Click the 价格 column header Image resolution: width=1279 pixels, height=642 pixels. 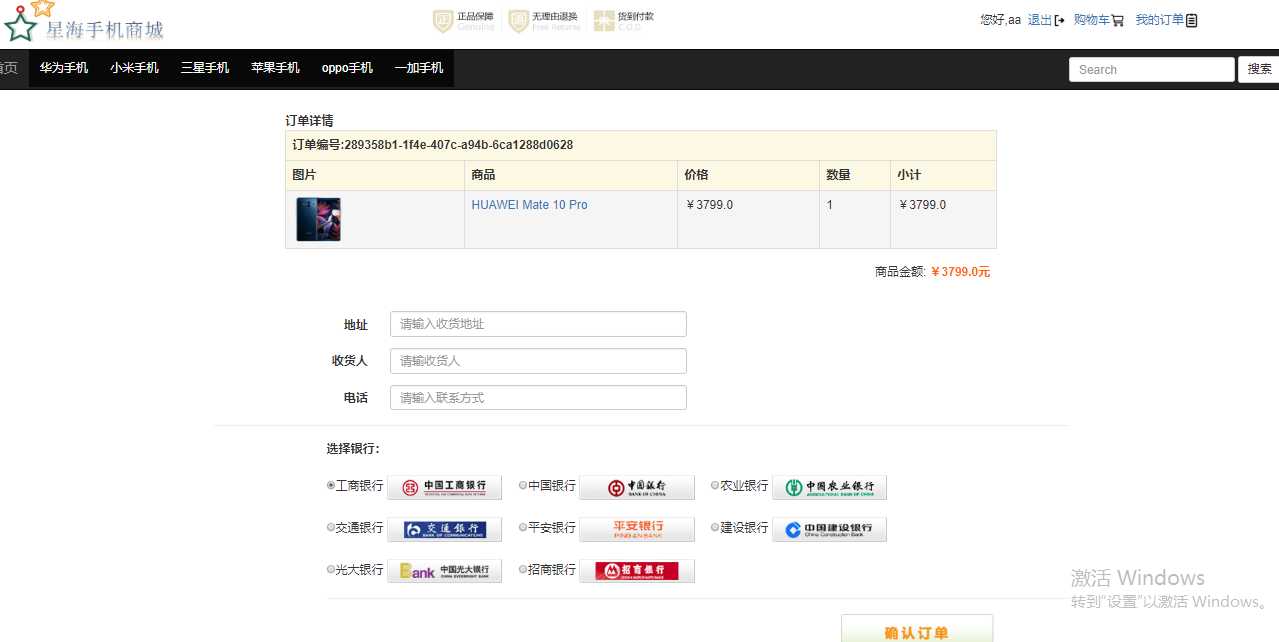click(x=696, y=175)
